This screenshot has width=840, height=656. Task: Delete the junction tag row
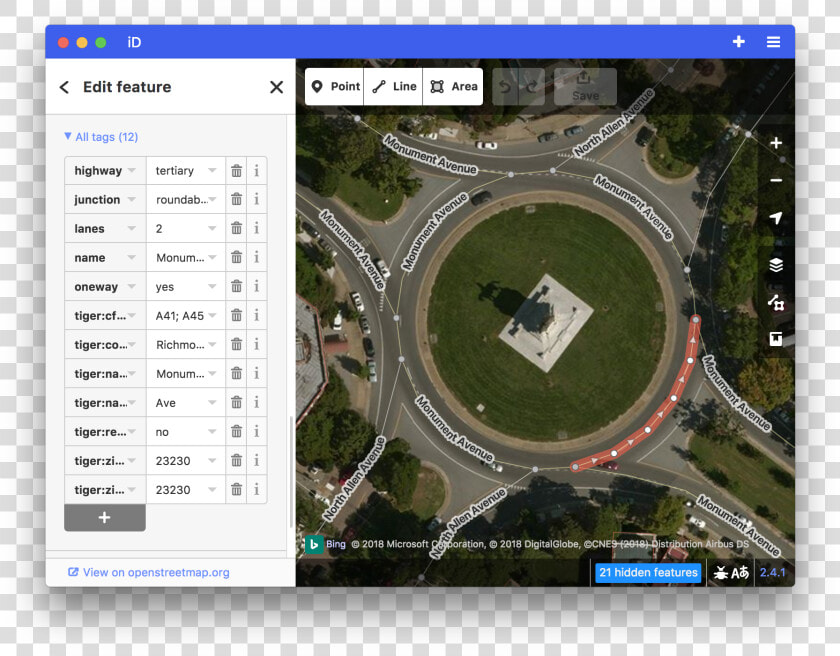(x=236, y=200)
